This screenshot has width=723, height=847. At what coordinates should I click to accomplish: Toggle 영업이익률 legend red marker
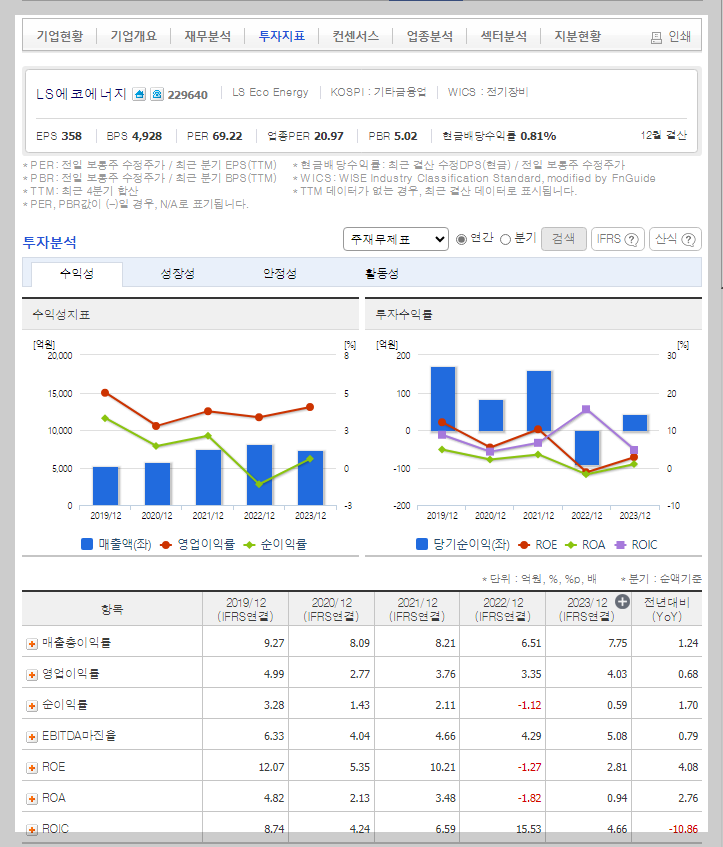click(x=166, y=545)
